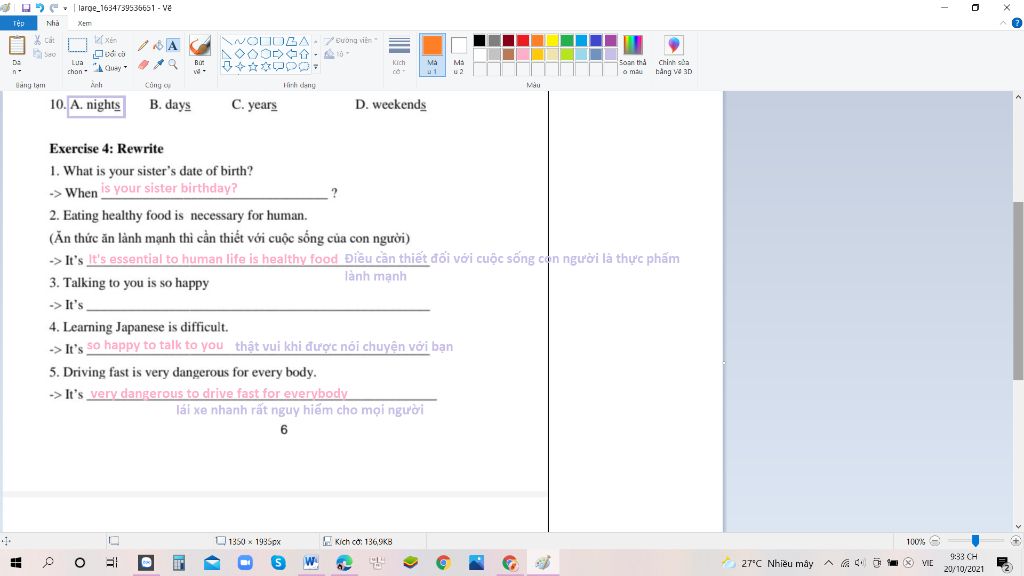Choose the five-point star shape
Viewport: 1024px width, 576px height.
[253, 66]
